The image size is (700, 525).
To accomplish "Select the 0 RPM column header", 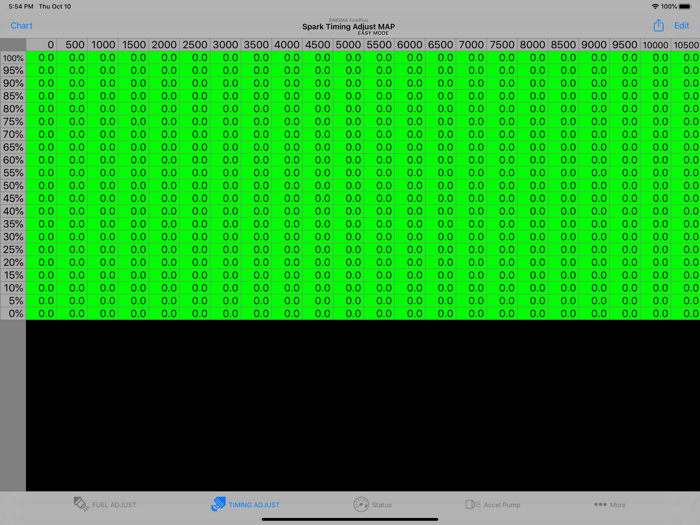I will 42,45.
